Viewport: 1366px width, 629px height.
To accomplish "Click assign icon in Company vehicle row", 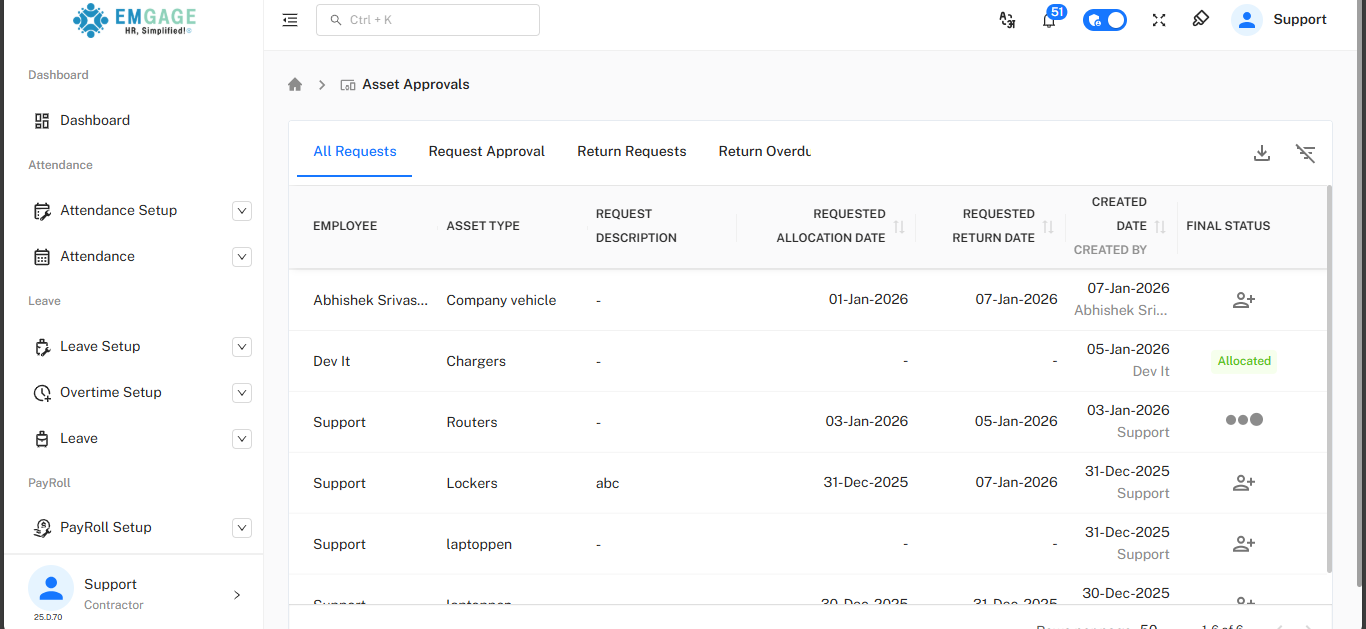I will (1243, 300).
